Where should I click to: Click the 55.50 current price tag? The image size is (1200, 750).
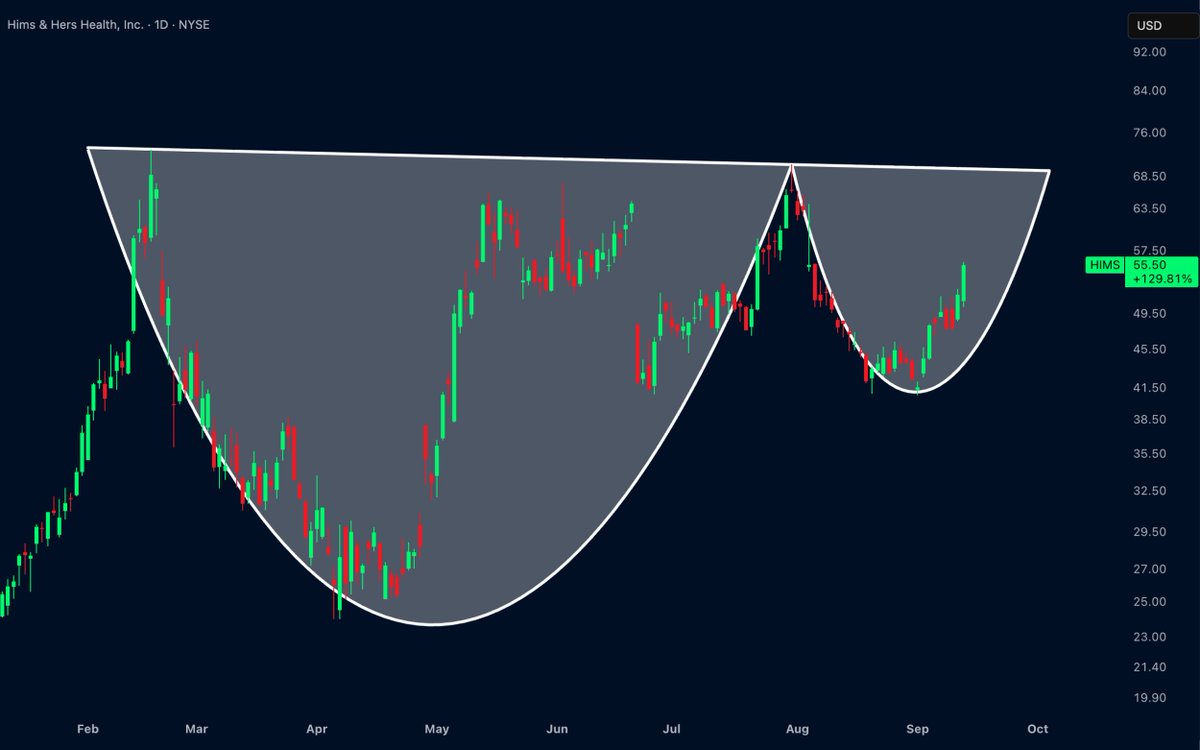(1150, 265)
